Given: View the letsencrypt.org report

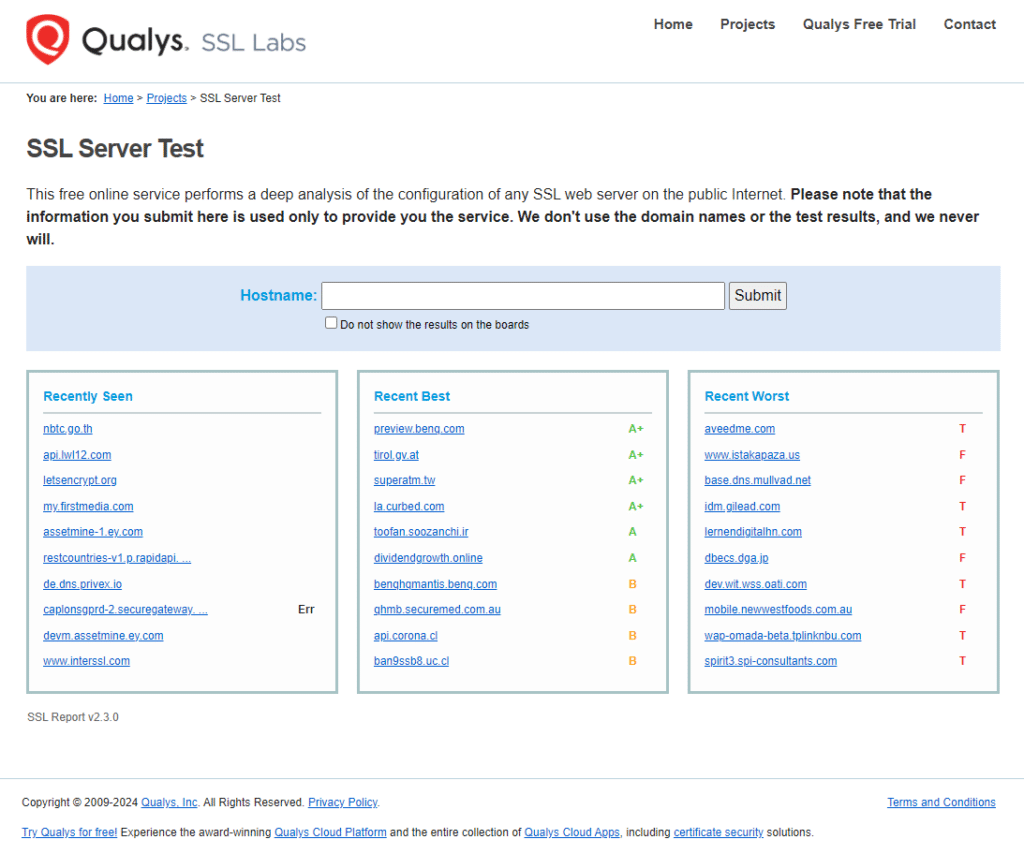Looking at the screenshot, I should pos(80,480).
